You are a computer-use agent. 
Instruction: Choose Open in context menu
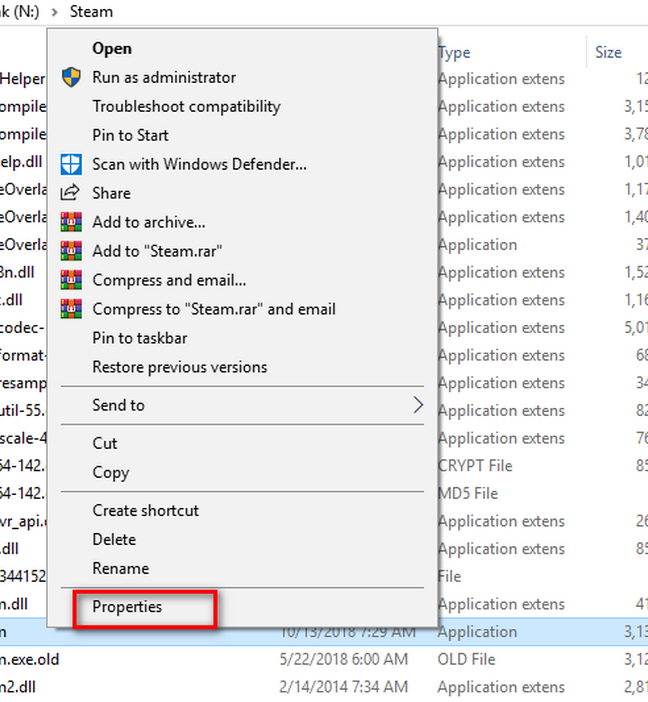112,48
